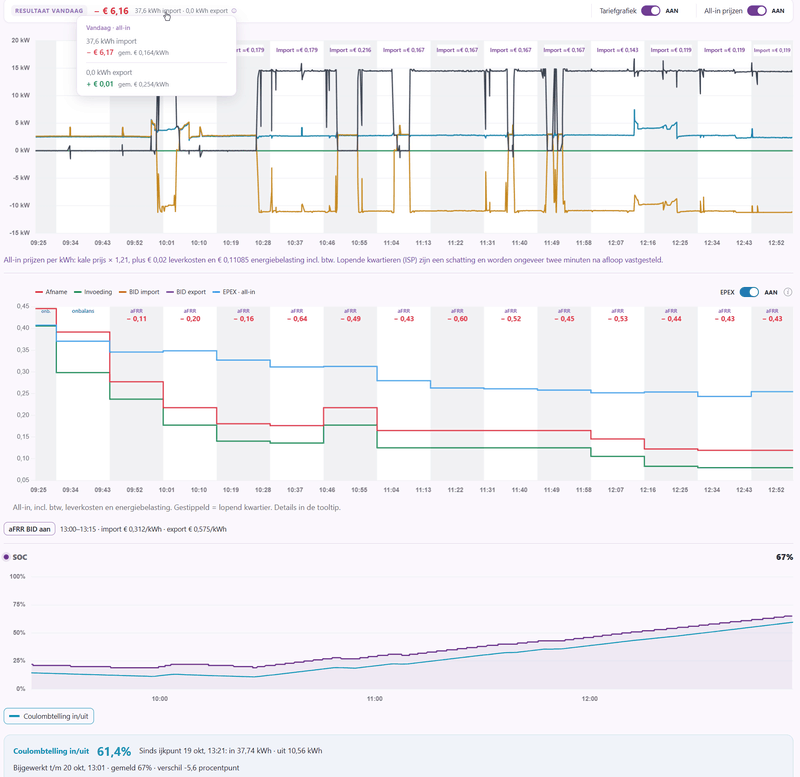Disable the EPEX switch

749,292
